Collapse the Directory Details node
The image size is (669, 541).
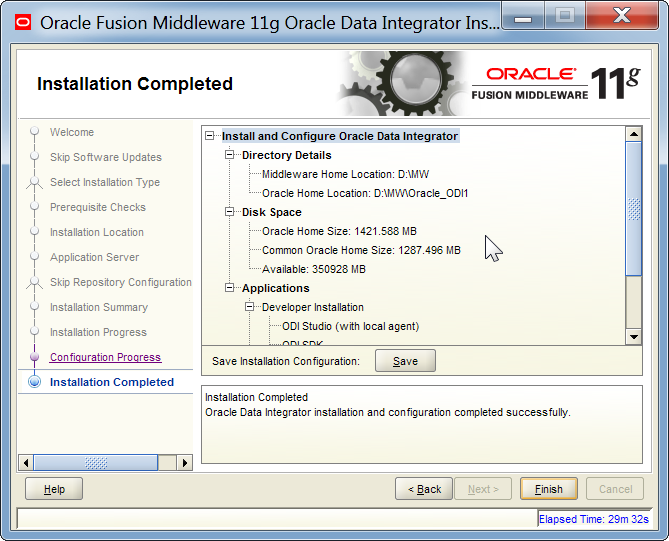coord(230,154)
